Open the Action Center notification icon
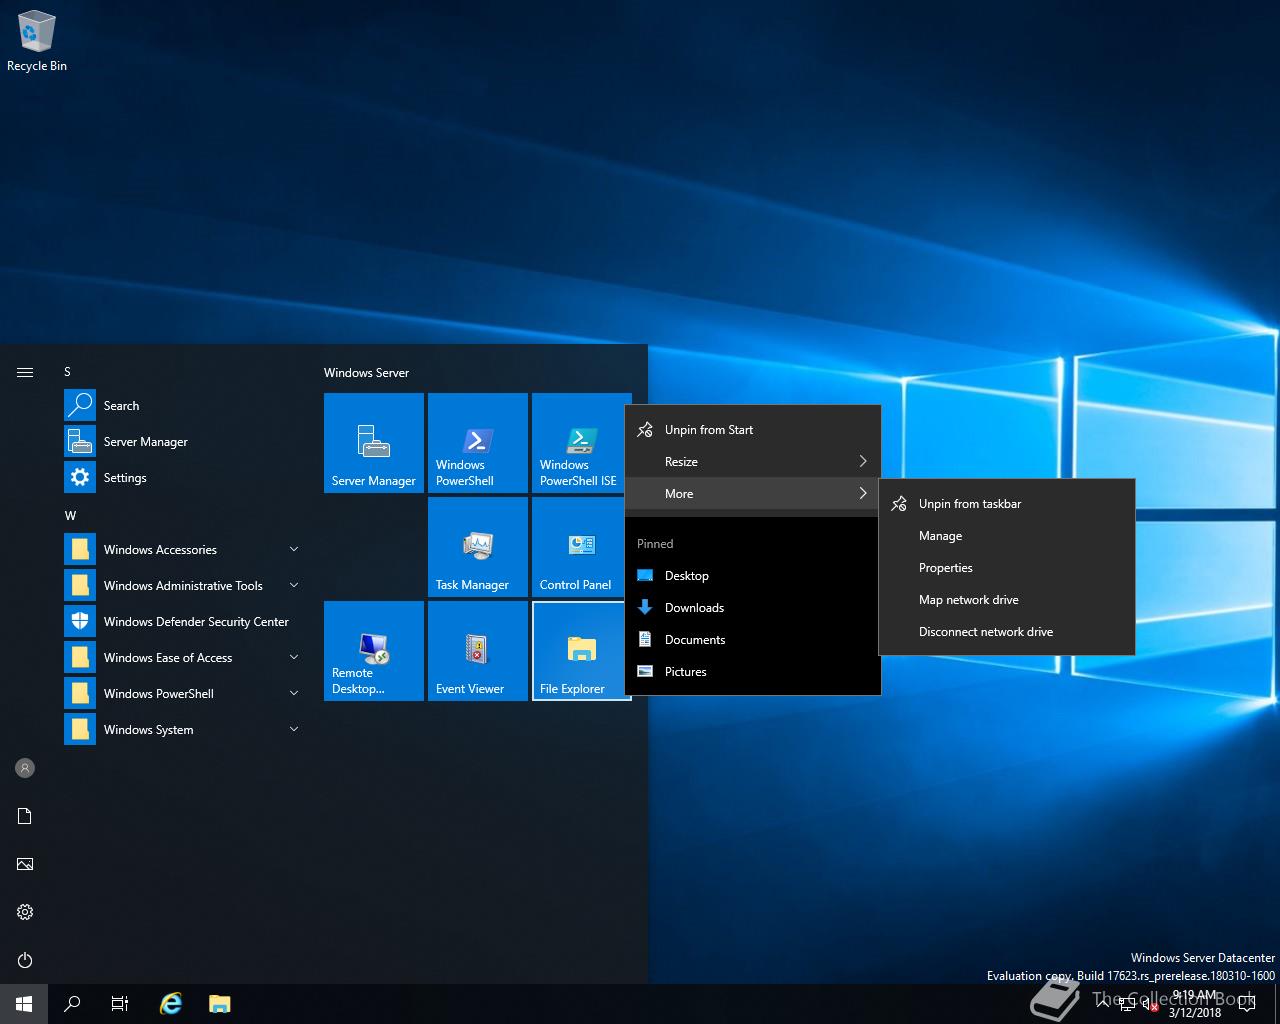This screenshot has height=1024, width=1280. 1247,1004
